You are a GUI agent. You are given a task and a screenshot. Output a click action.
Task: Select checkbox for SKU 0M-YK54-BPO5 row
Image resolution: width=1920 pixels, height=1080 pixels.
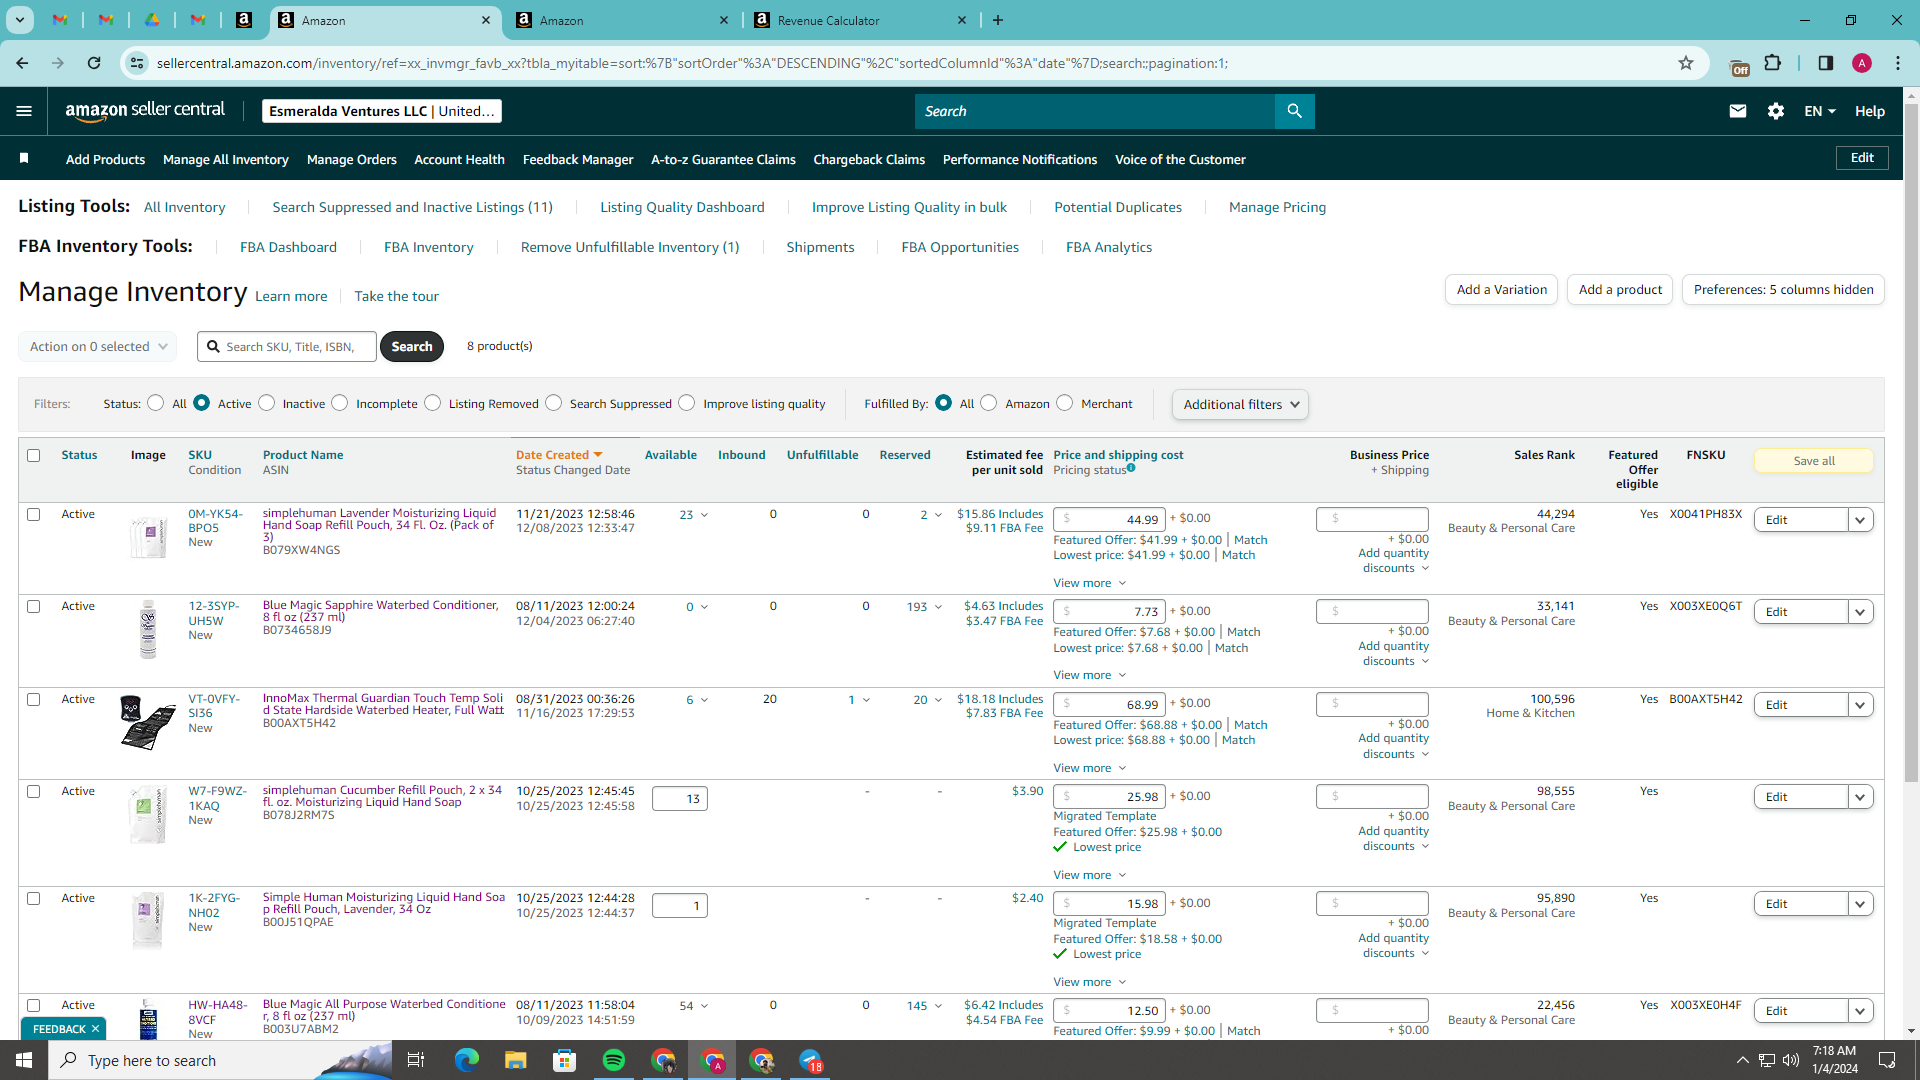pos(33,514)
